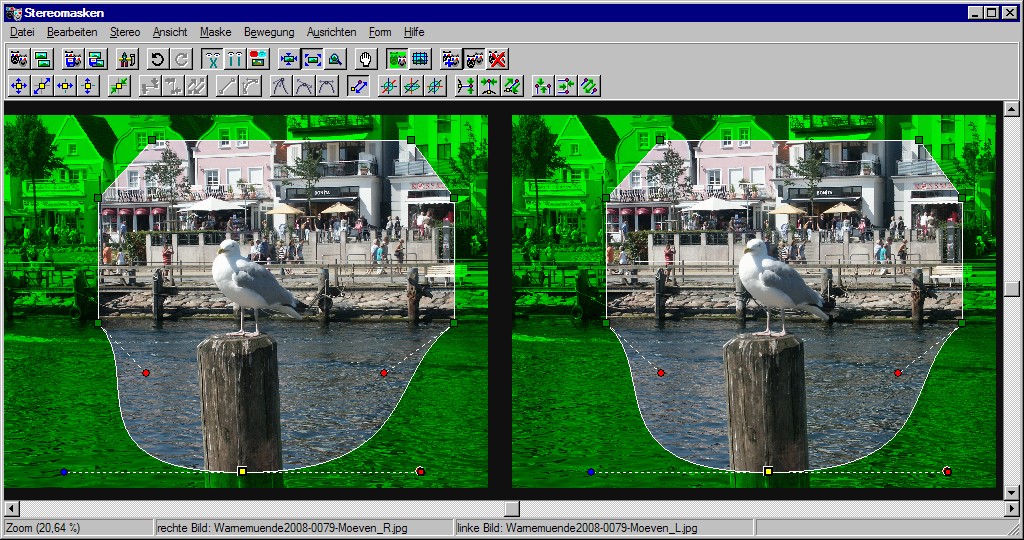Click the blue diagonal resize arrow icon
Viewport: 1024px width, 540px height.
coord(42,86)
